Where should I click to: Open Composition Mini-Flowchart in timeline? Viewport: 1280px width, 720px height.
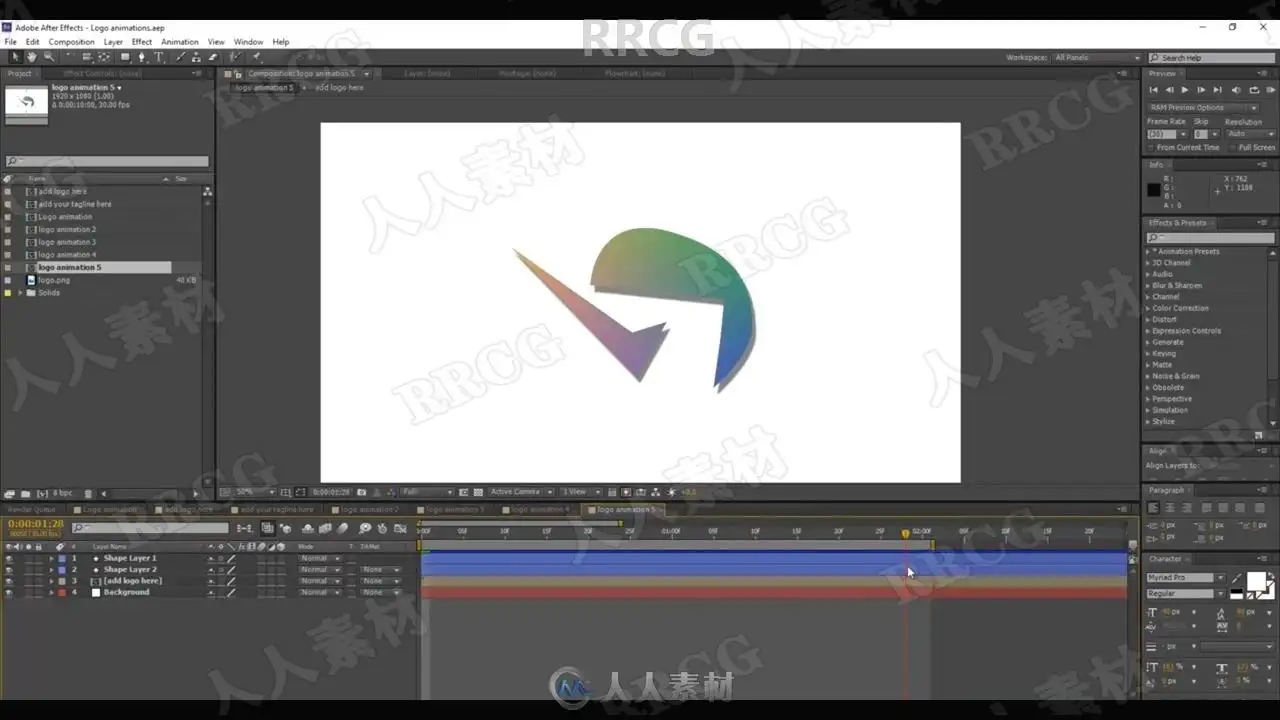tap(245, 528)
